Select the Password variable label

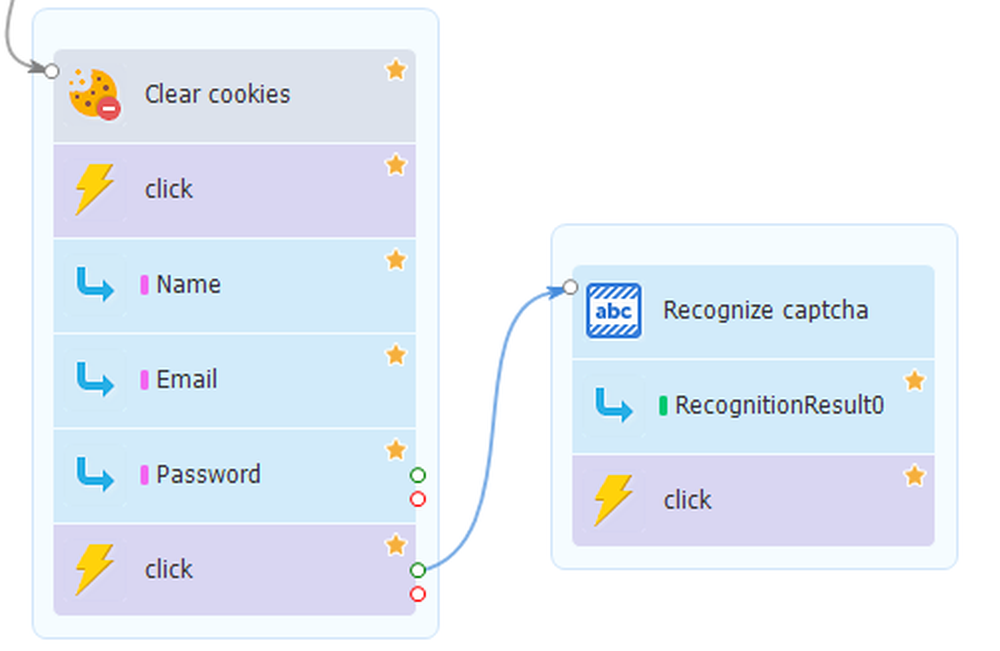tap(209, 474)
